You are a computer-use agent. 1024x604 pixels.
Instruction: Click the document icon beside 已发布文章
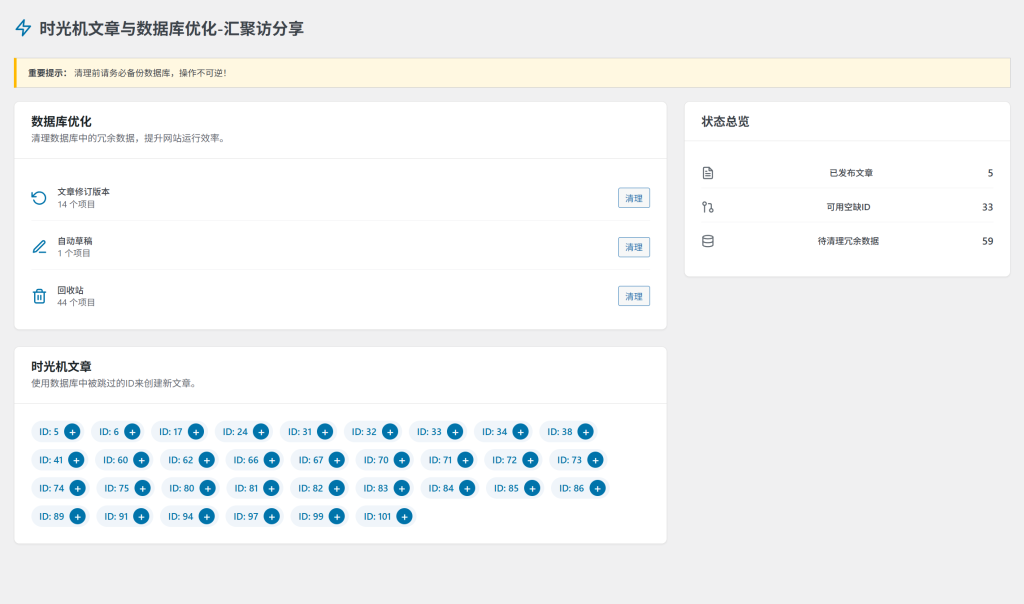point(708,173)
